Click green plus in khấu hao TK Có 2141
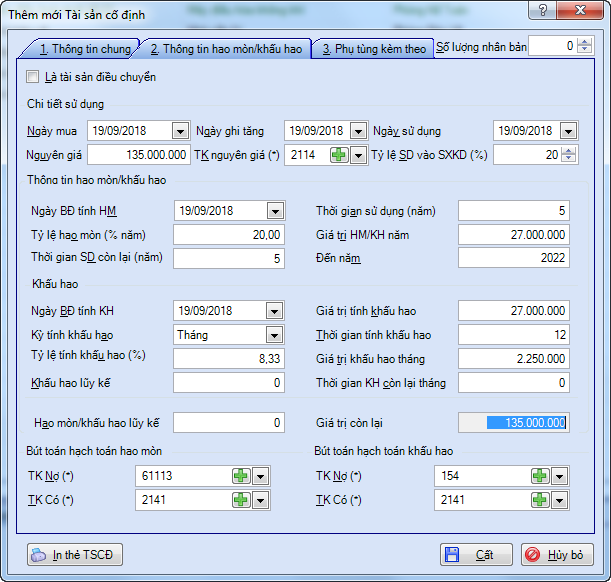This screenshot has height=582, width=611. pyautogui.click(x=540, y=500)
